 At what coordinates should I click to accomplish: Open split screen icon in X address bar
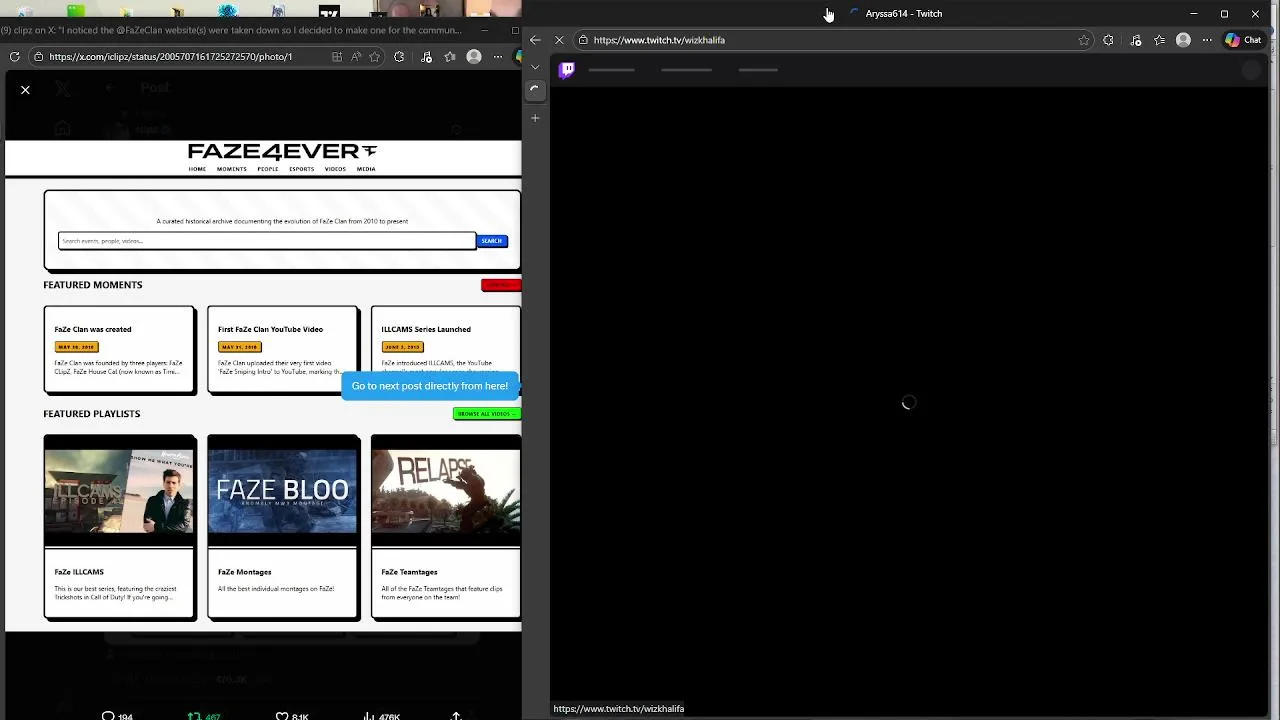337,57
